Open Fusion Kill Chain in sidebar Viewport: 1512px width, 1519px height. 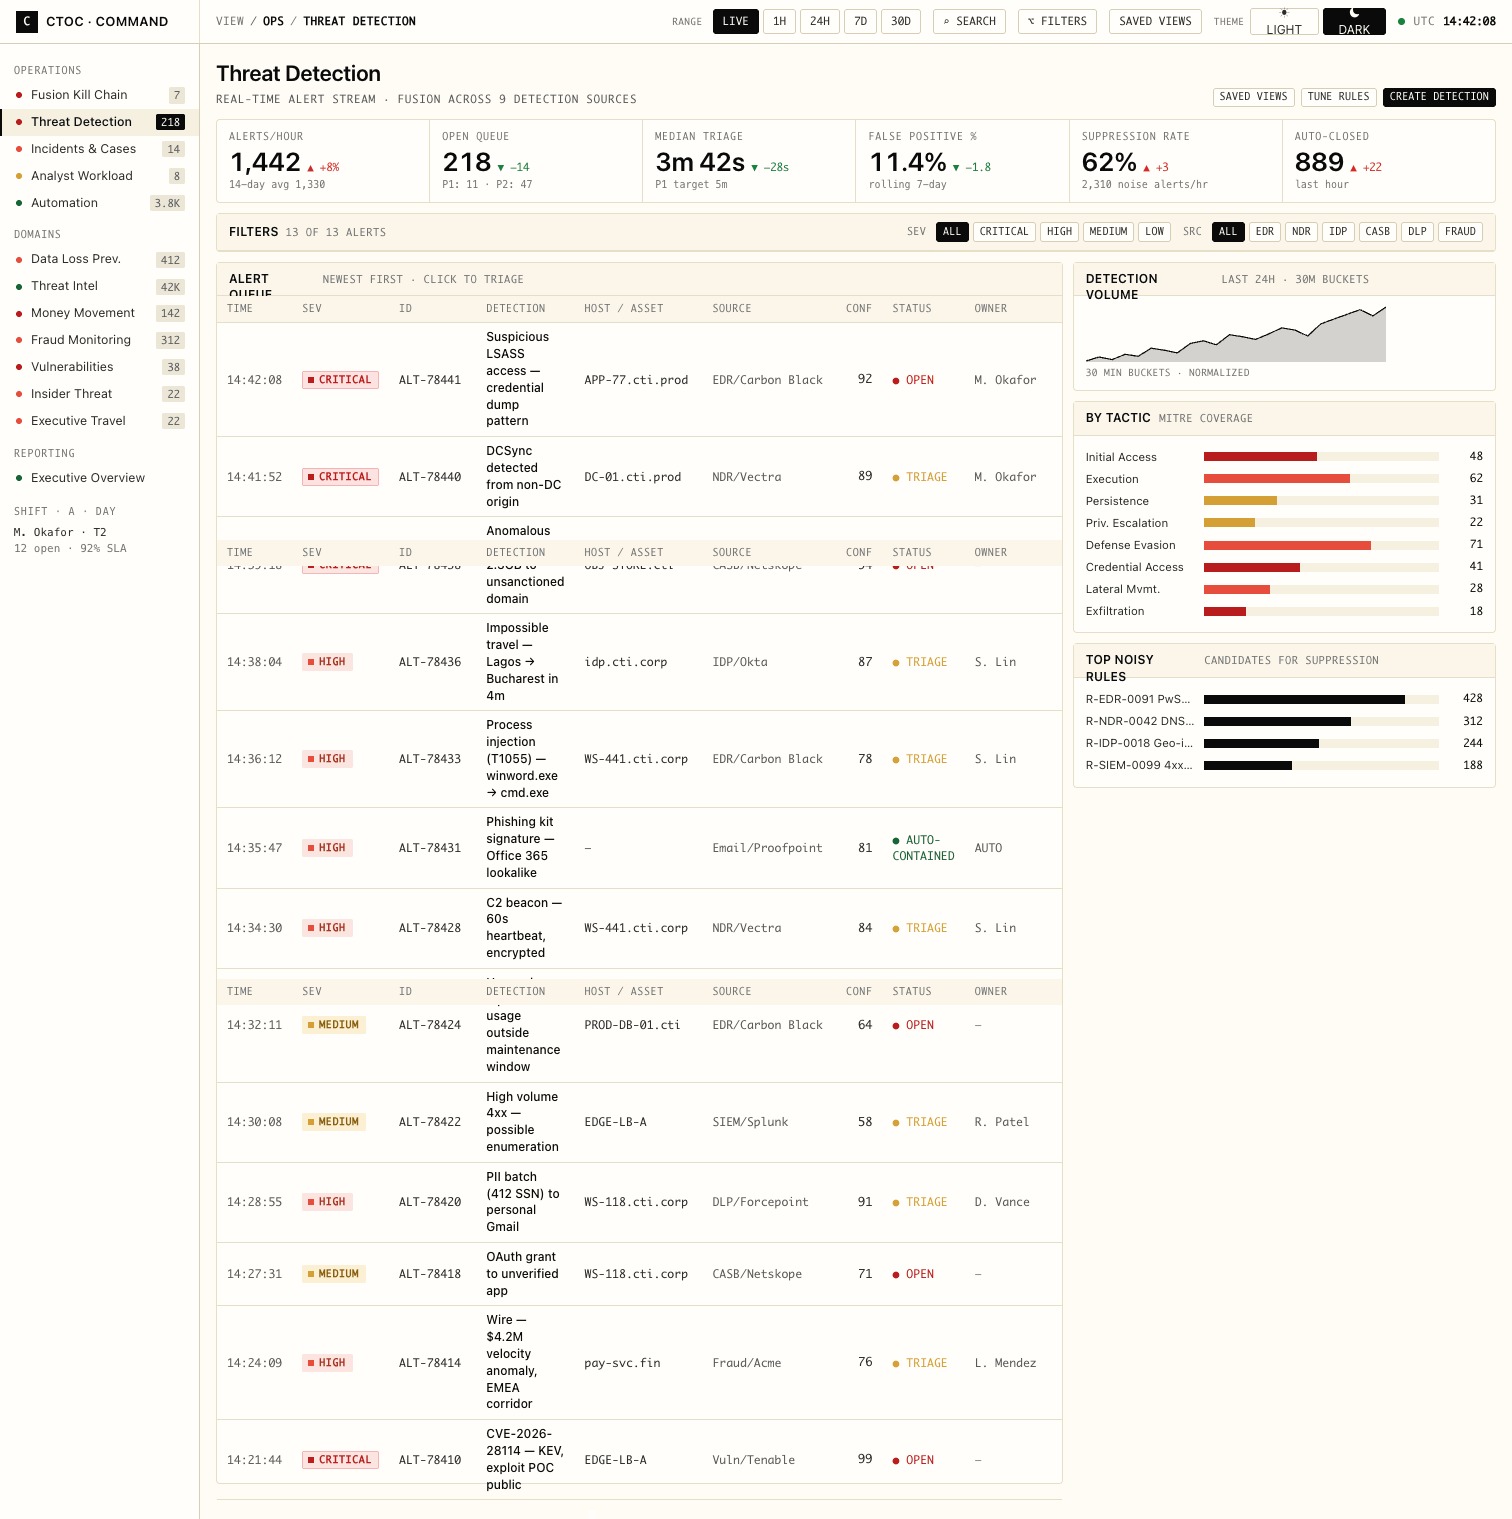[100, 95]
